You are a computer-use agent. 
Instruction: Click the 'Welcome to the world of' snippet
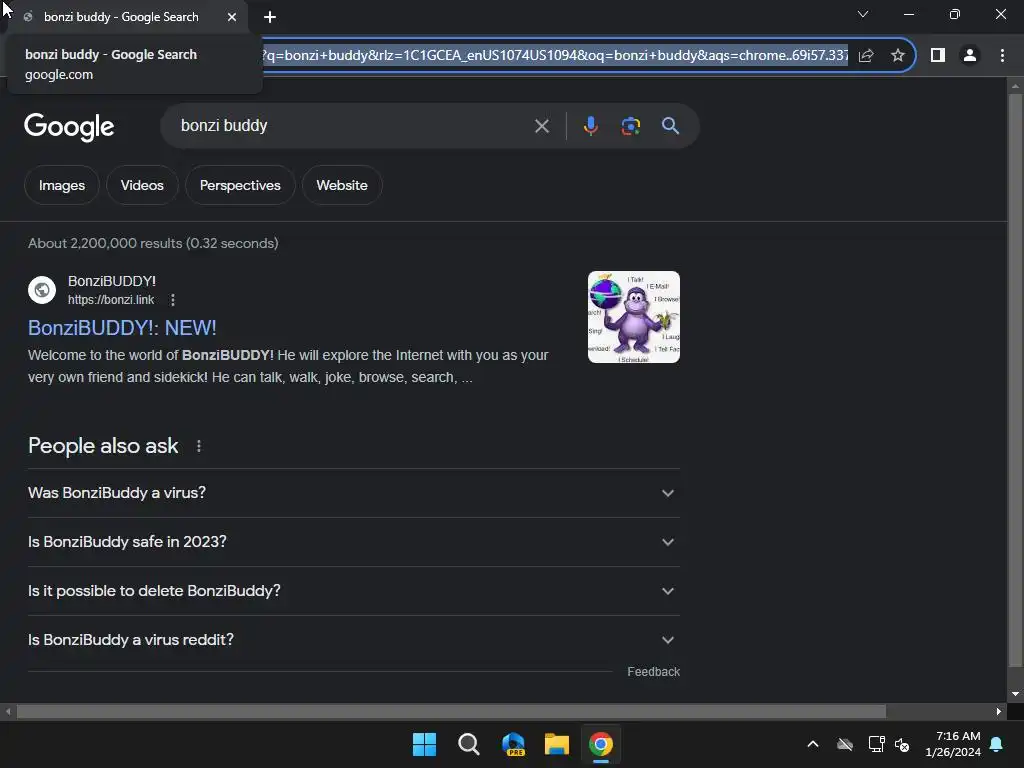[103, 355]
